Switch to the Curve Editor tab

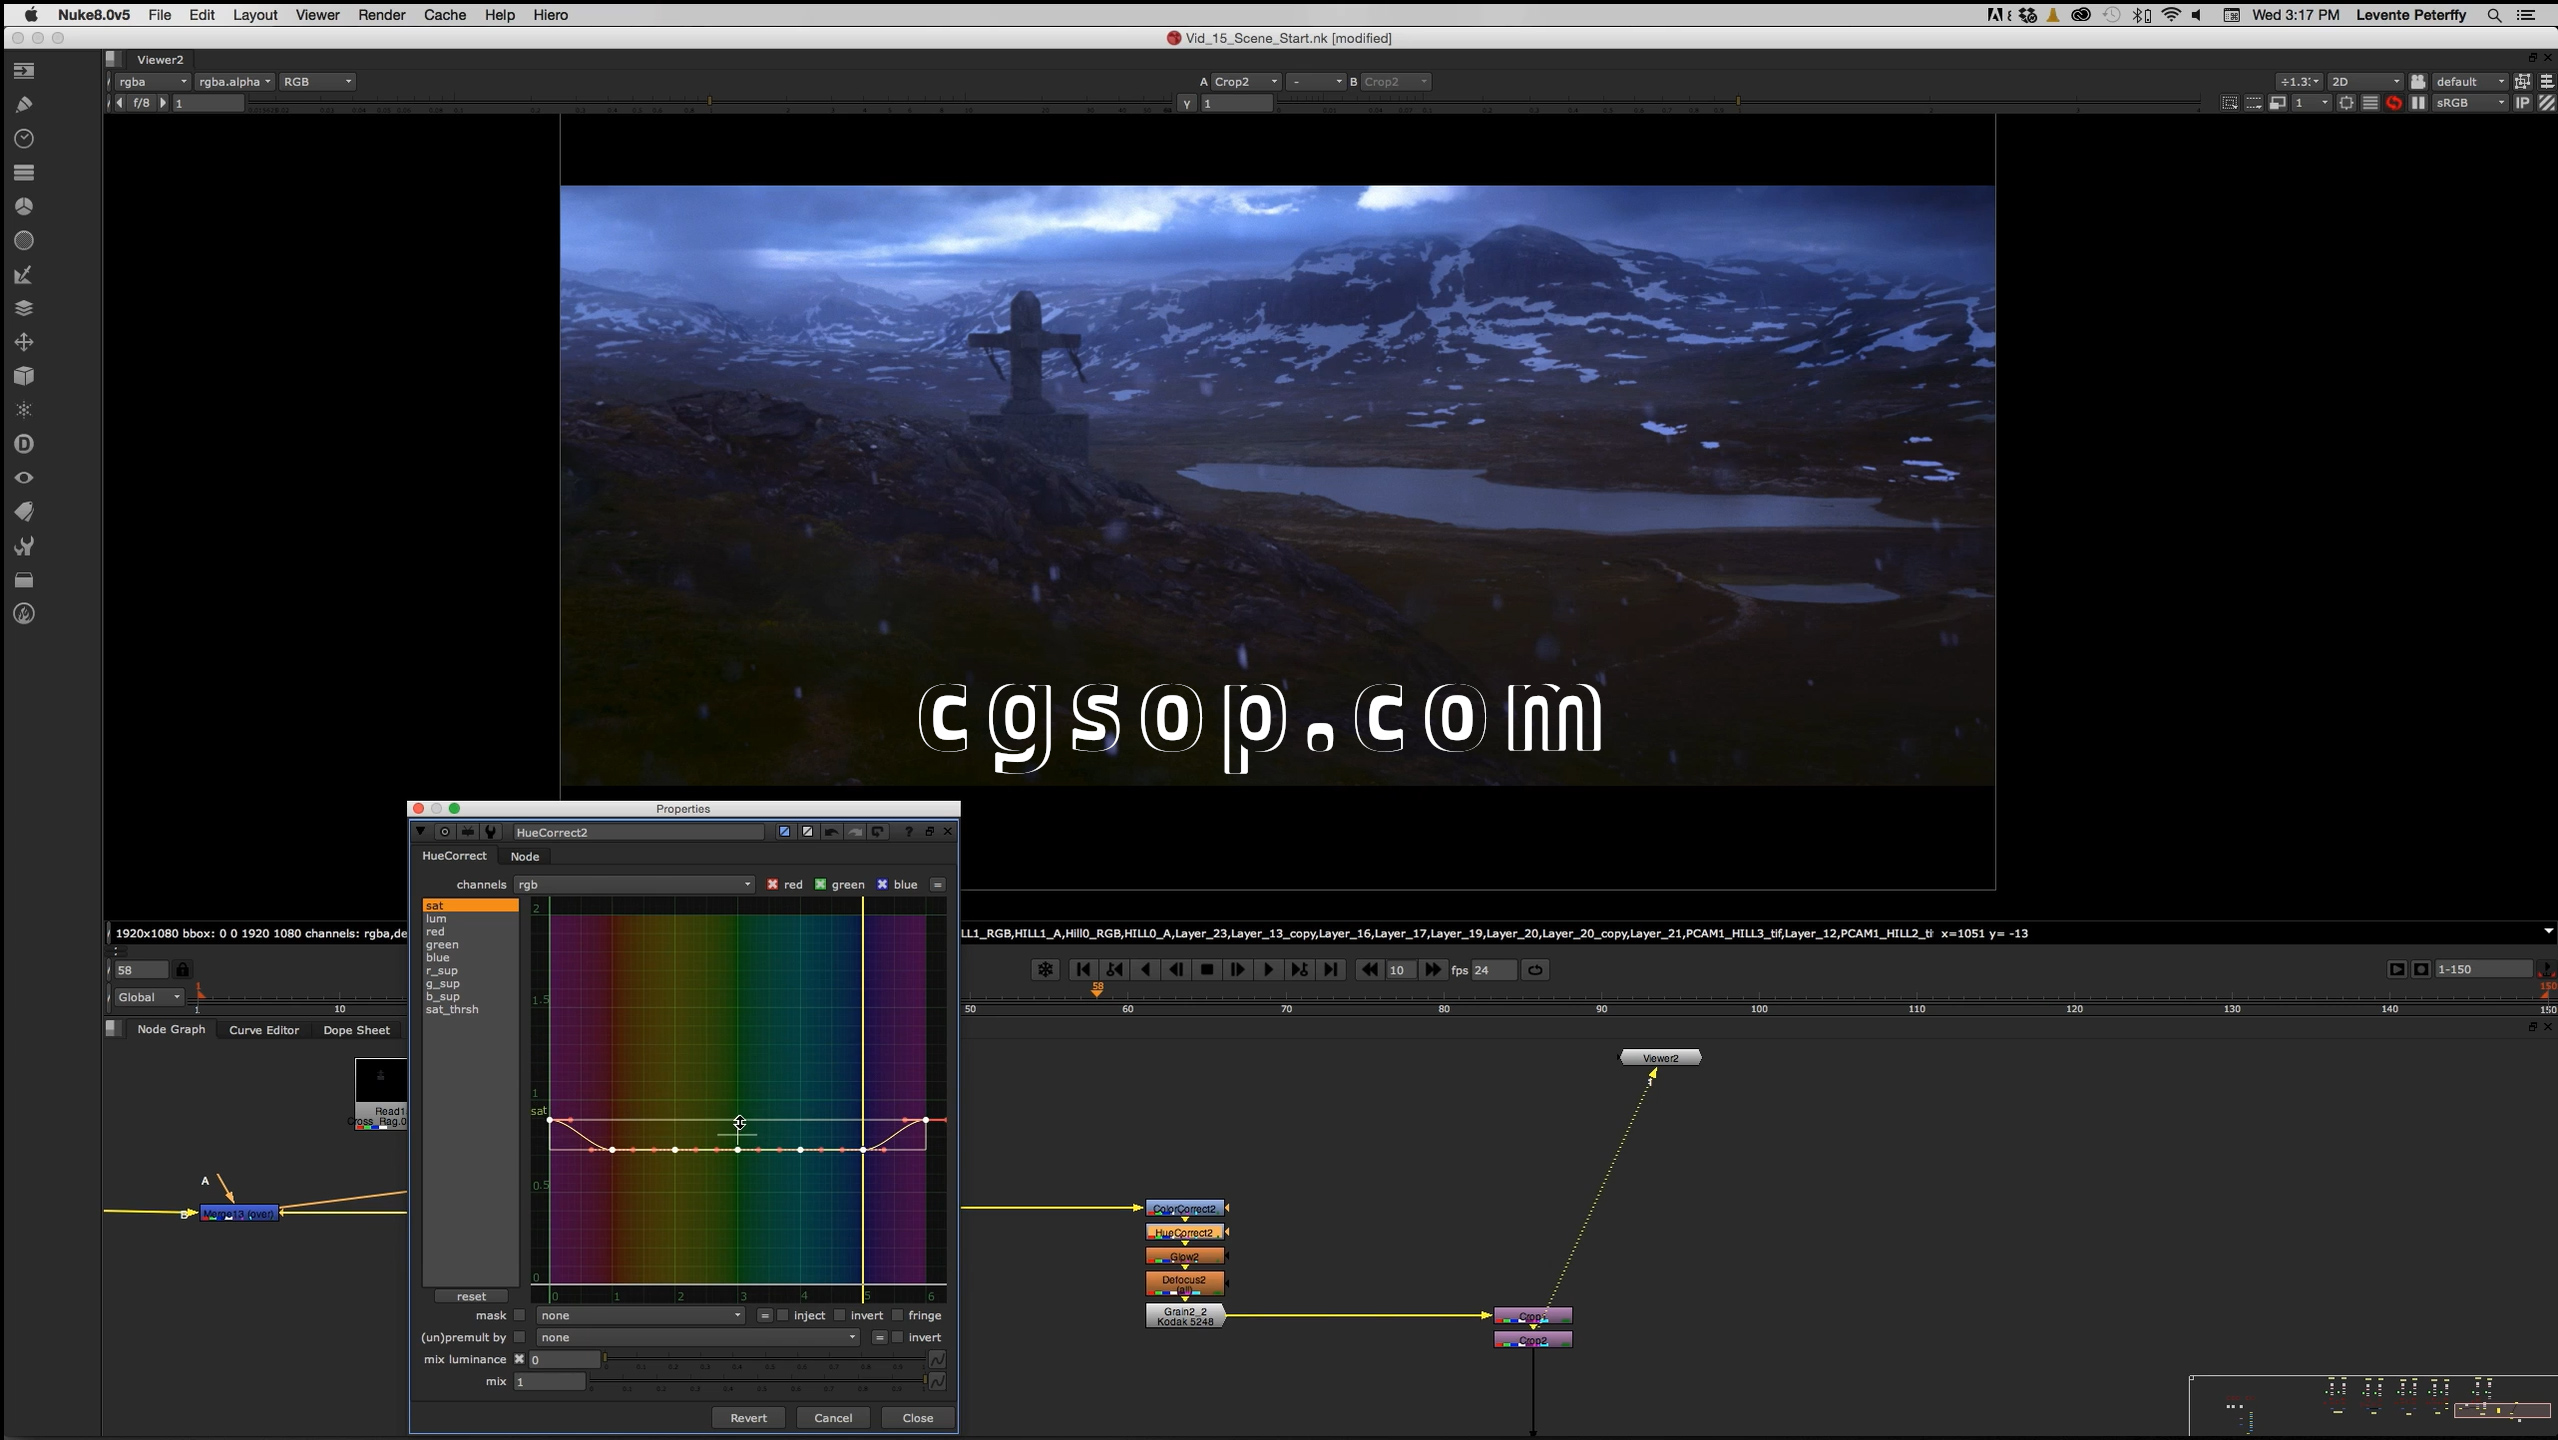point(263,1030)
